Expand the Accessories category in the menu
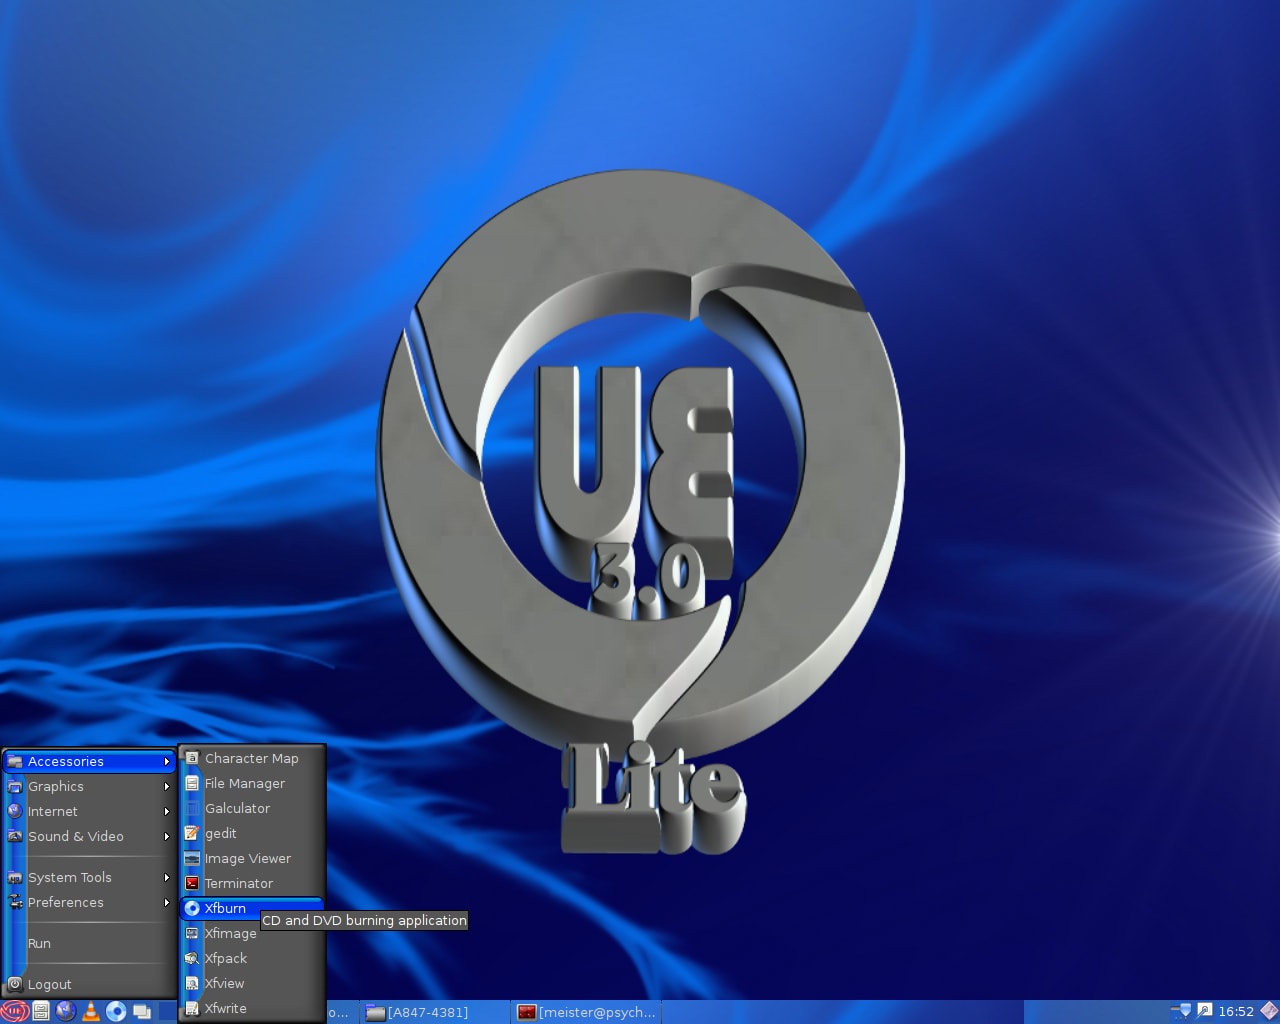 pyautogui.click(x=90, y=761)
